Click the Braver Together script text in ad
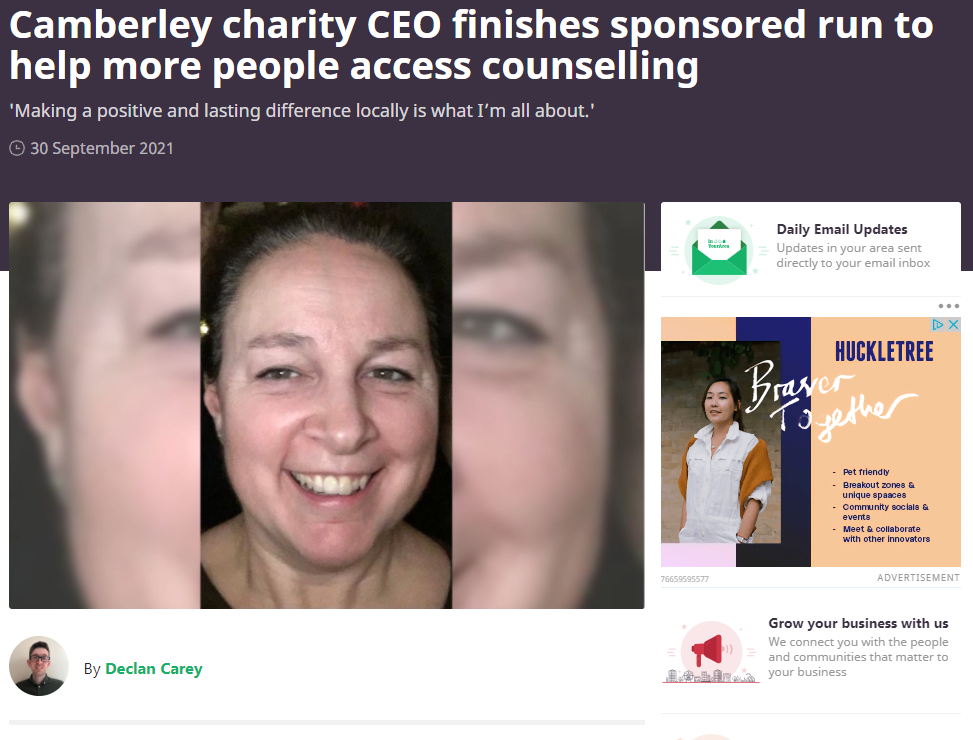 click(828, 400)
